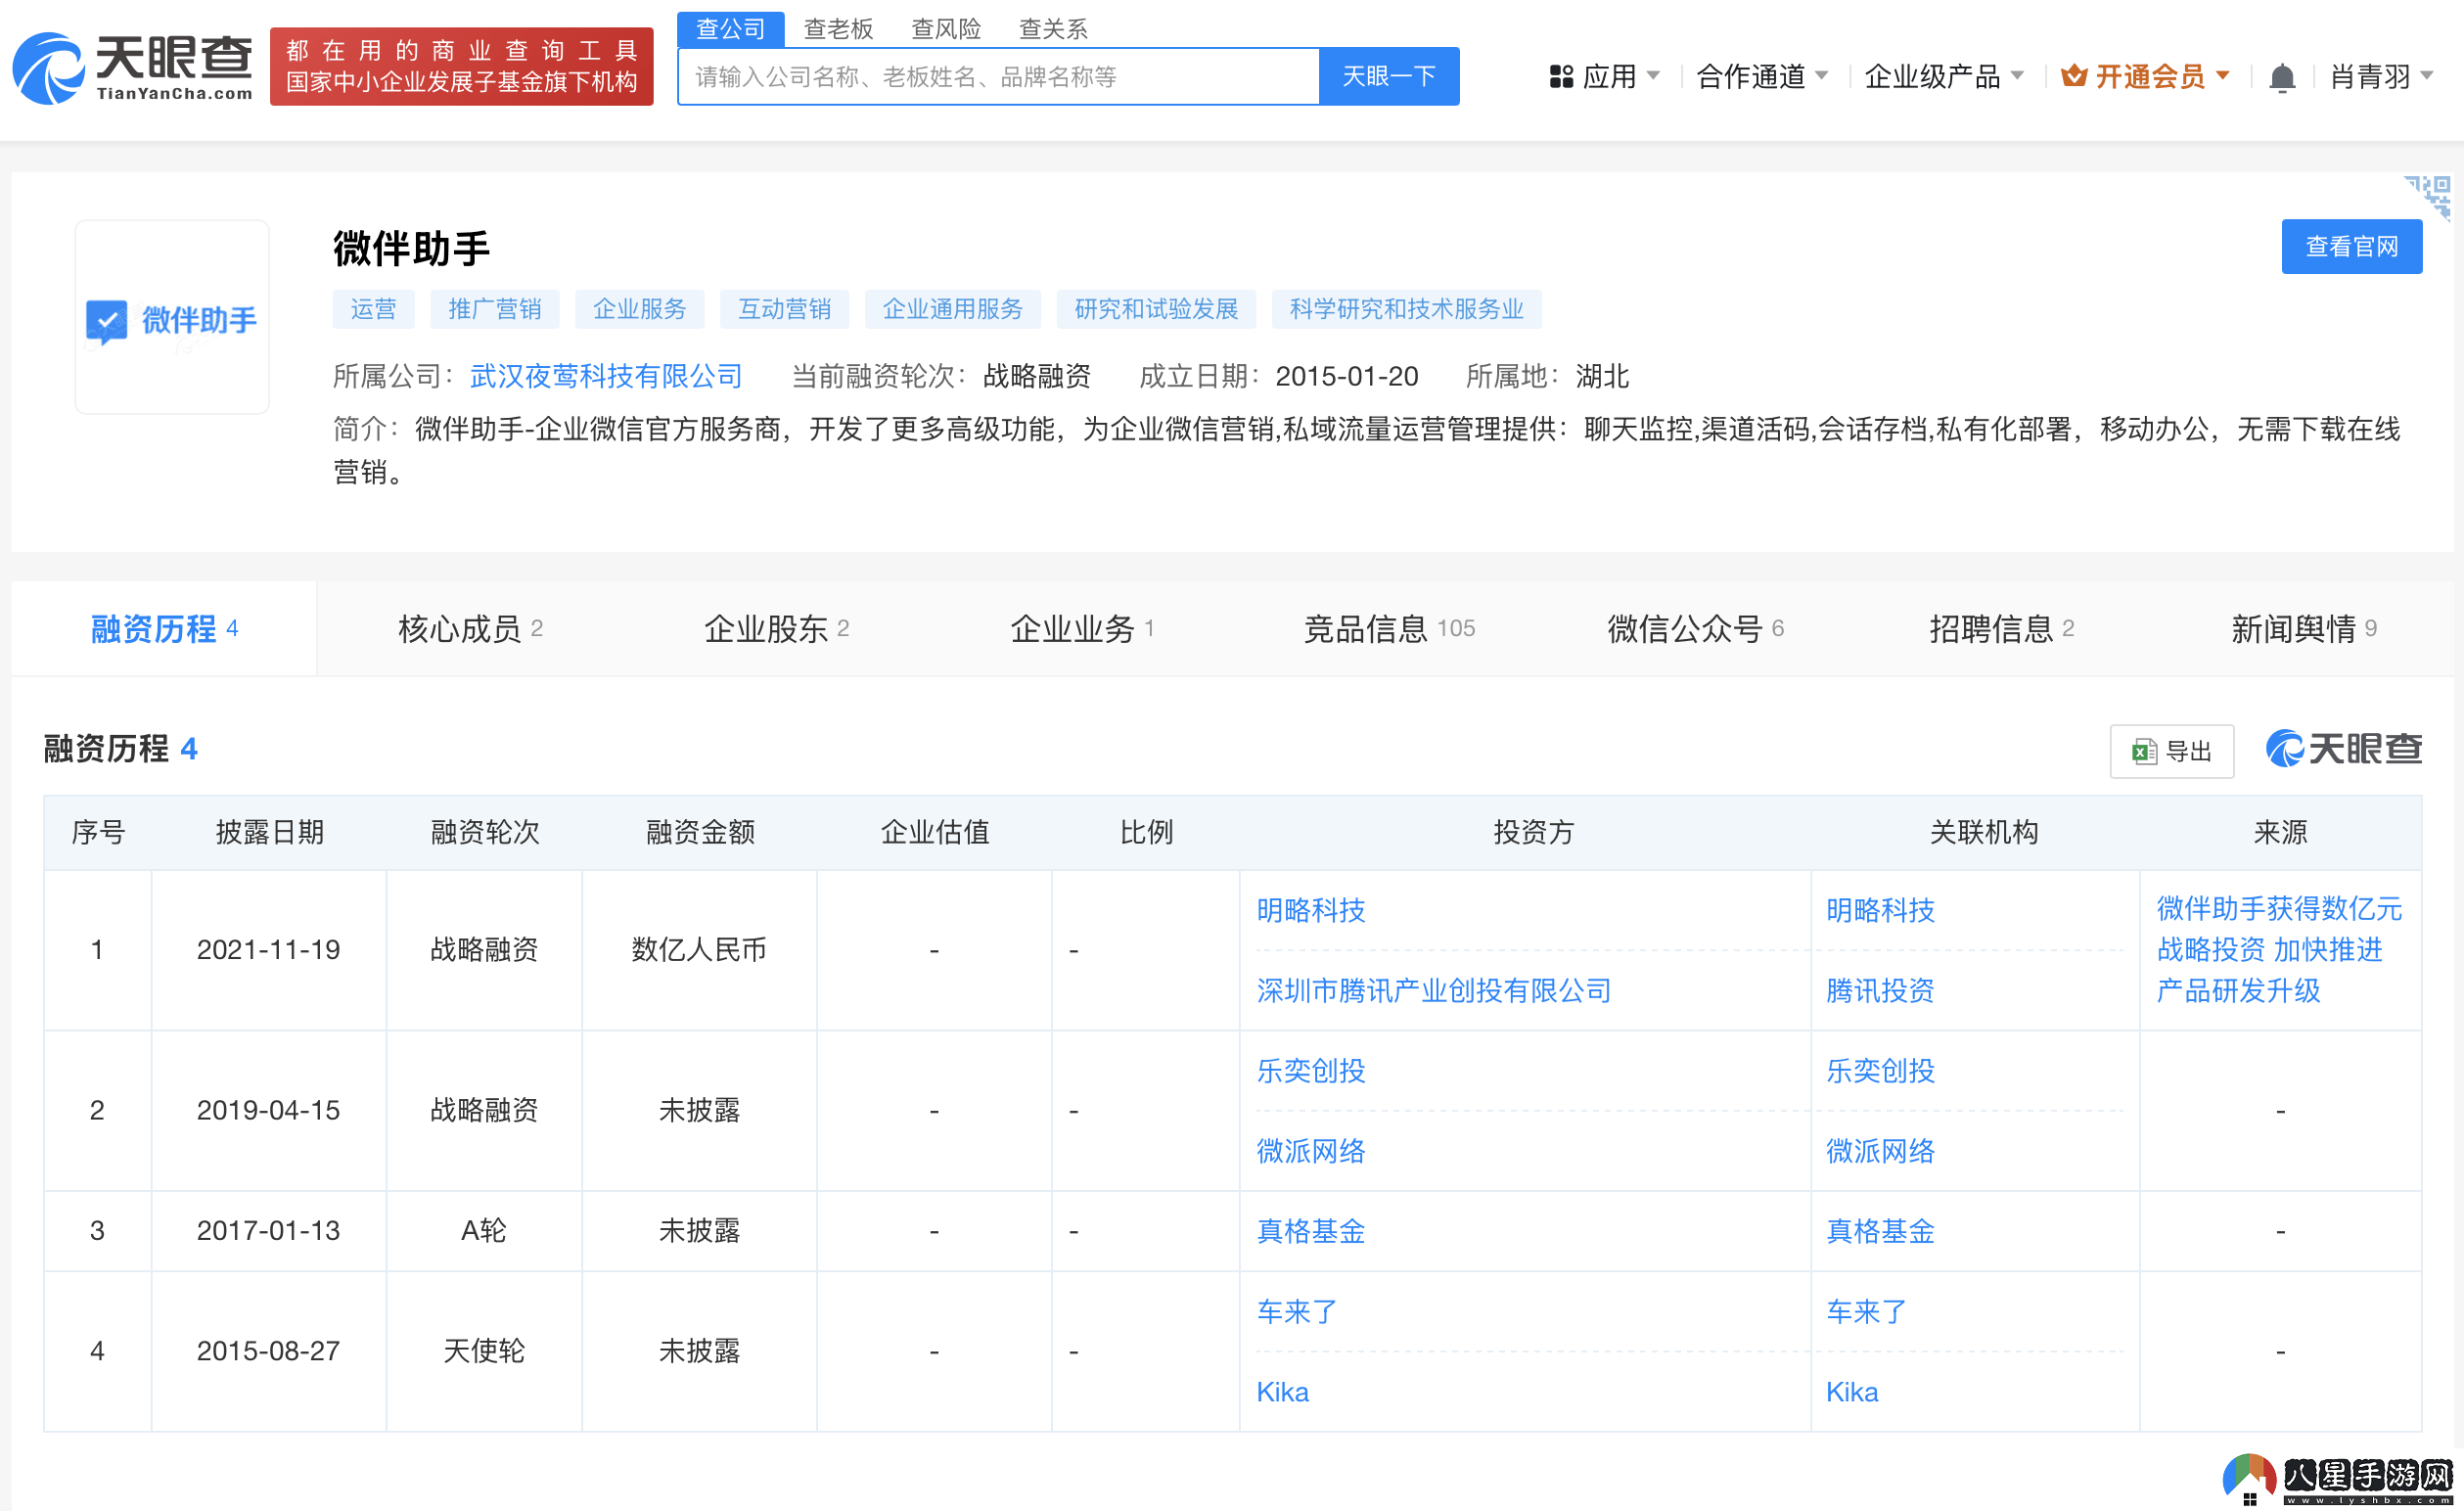The width and height of the screenshot is (2464, 1511).
Task: Open the 腾讯投资 related institution link
Action: pos(1880,990)
